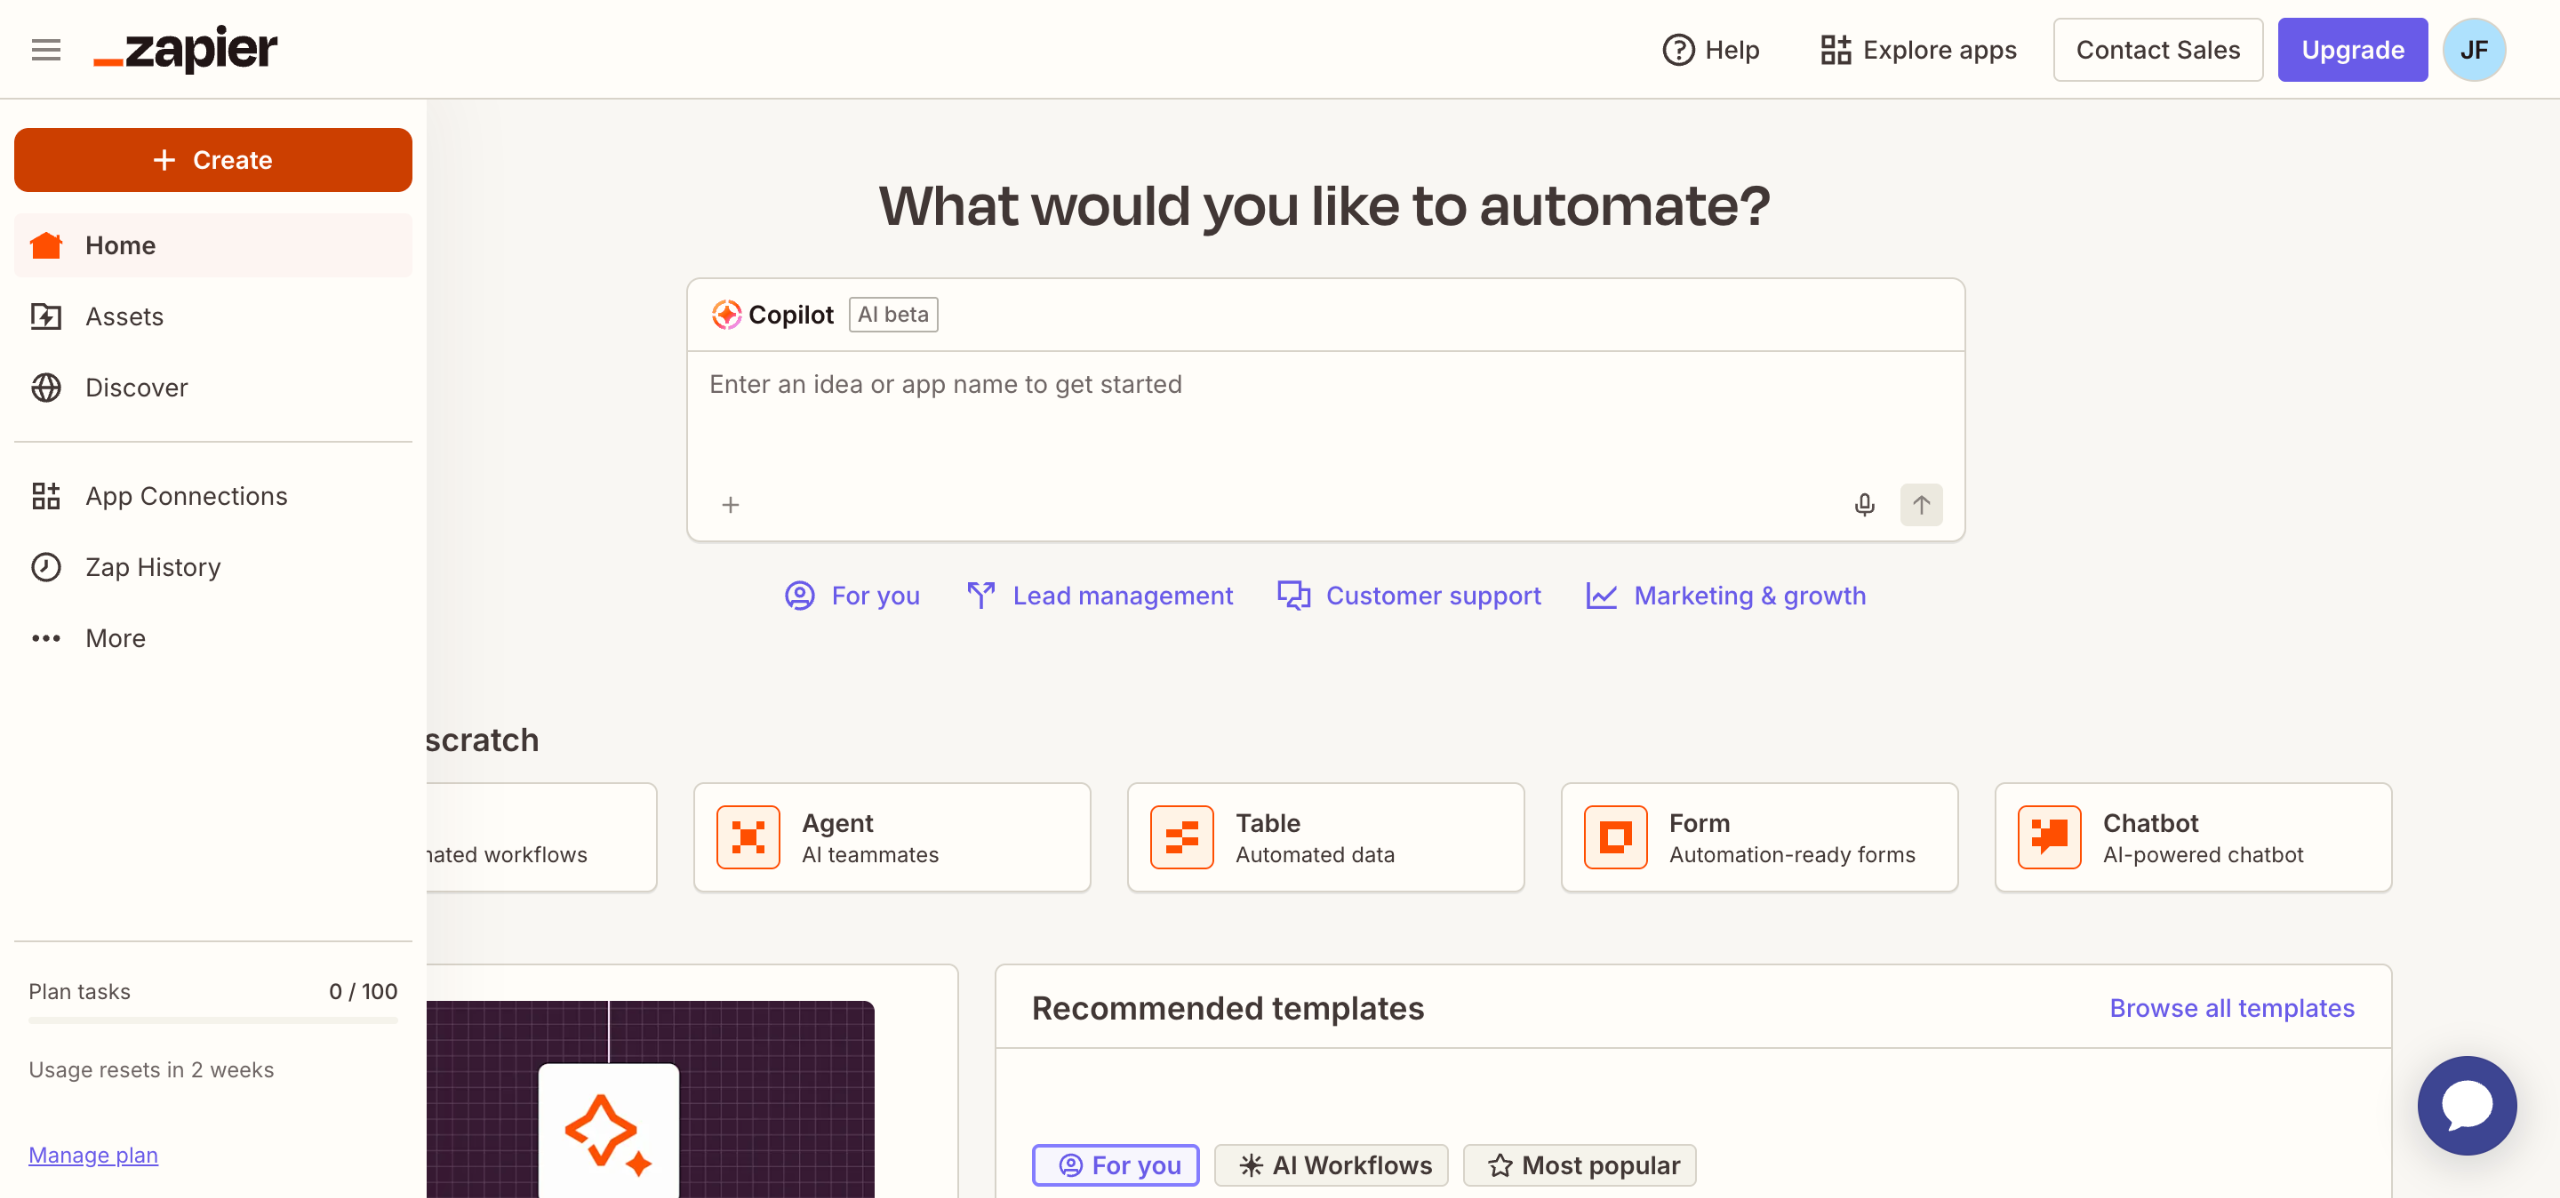This screenshot has height=1198, width=2560.
Task: Click the JF profile avatar
Action: 2474,49
